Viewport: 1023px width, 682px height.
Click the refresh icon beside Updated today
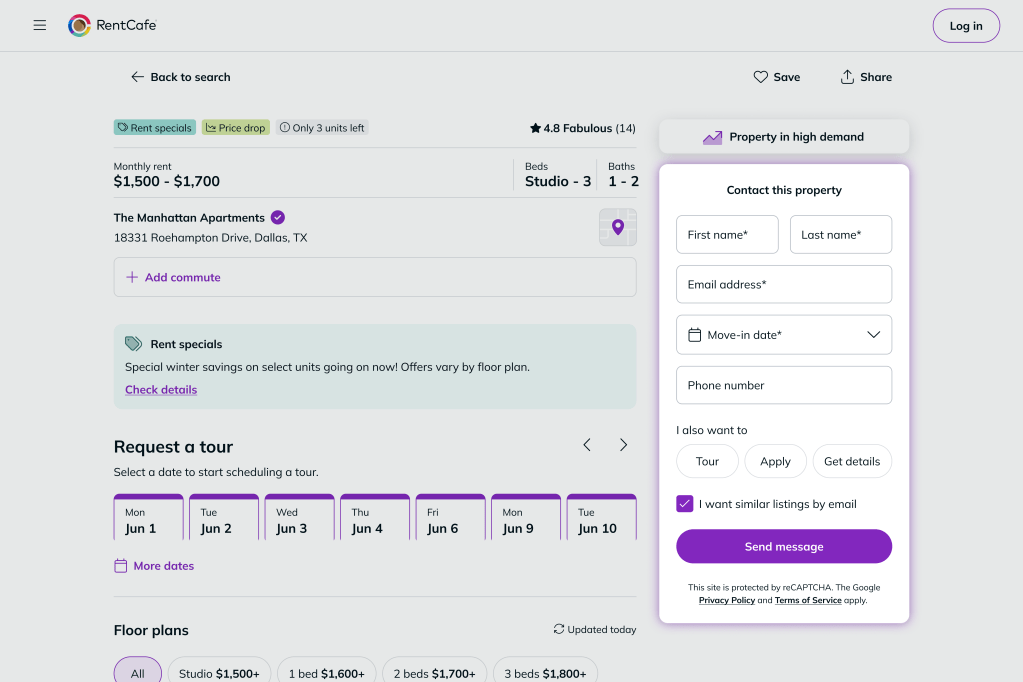pos(559,629)
